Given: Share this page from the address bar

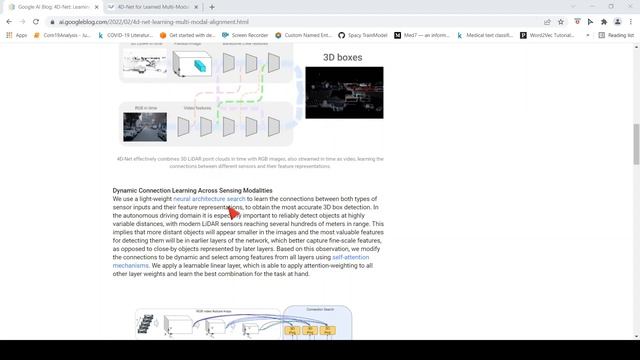Looking at the screenshot, I should pyautogui.click(x=547, y=22).
